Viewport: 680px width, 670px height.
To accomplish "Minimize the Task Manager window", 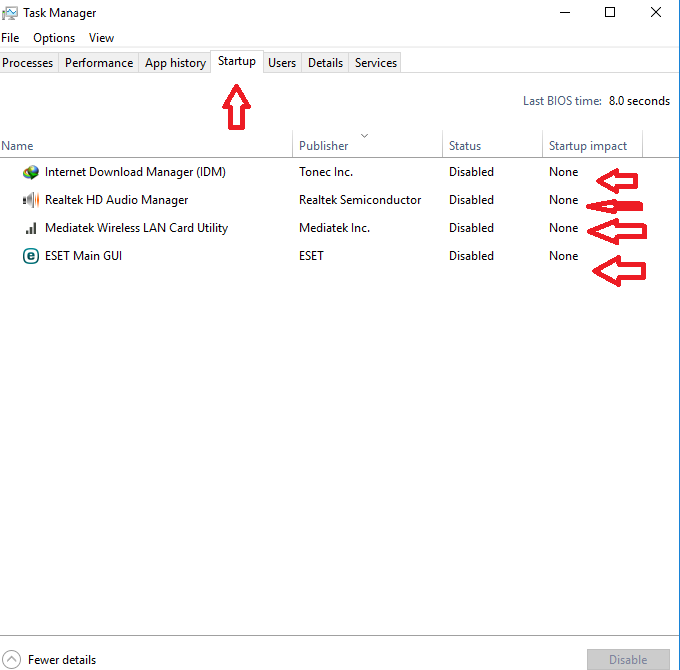I will click(565, 13).
